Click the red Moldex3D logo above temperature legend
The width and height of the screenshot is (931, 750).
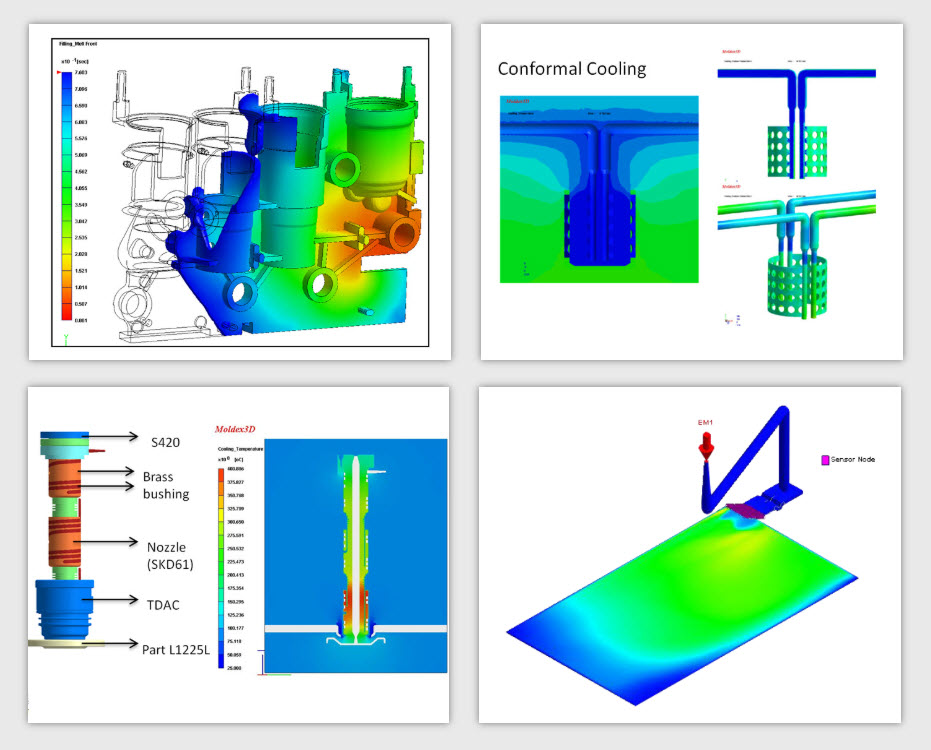235,429
